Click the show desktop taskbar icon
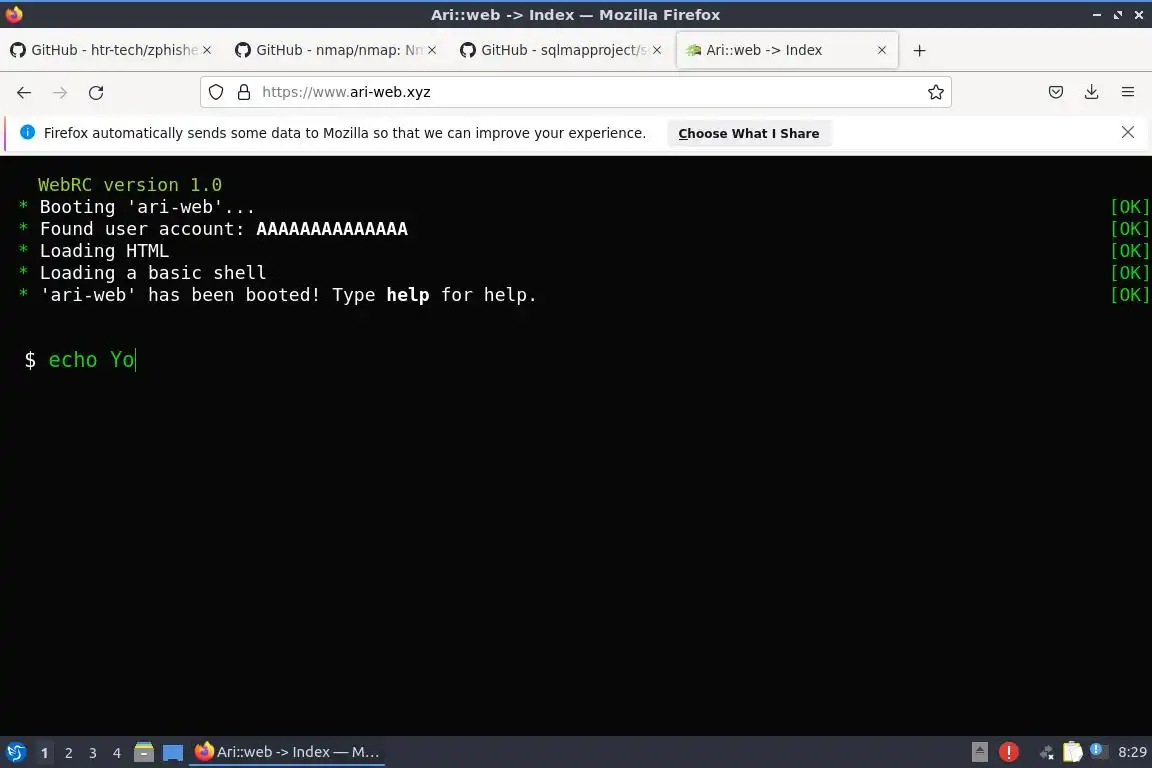This screenshot has height=768, width=1152. coord(173,753)
